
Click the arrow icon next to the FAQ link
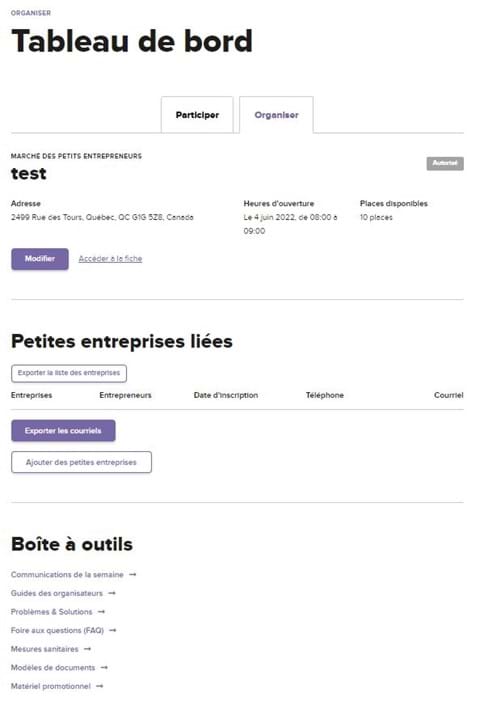click(113, 630)
